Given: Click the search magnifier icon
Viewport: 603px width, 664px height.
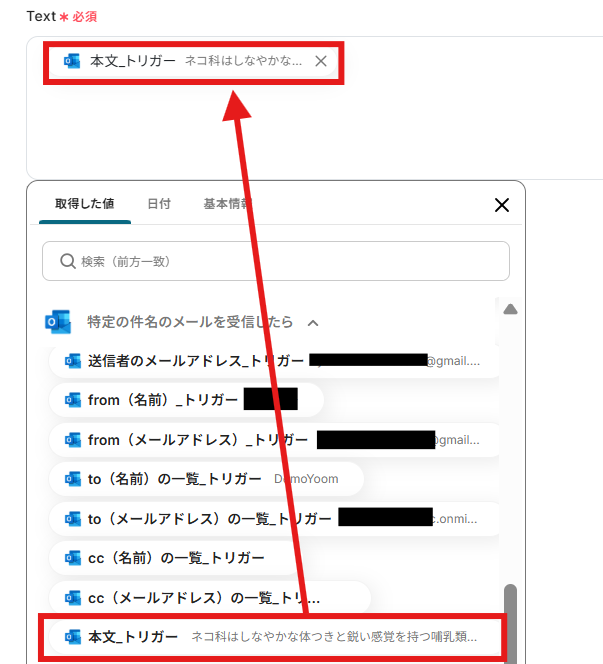Looking at the screenshot, I should 68,261.
